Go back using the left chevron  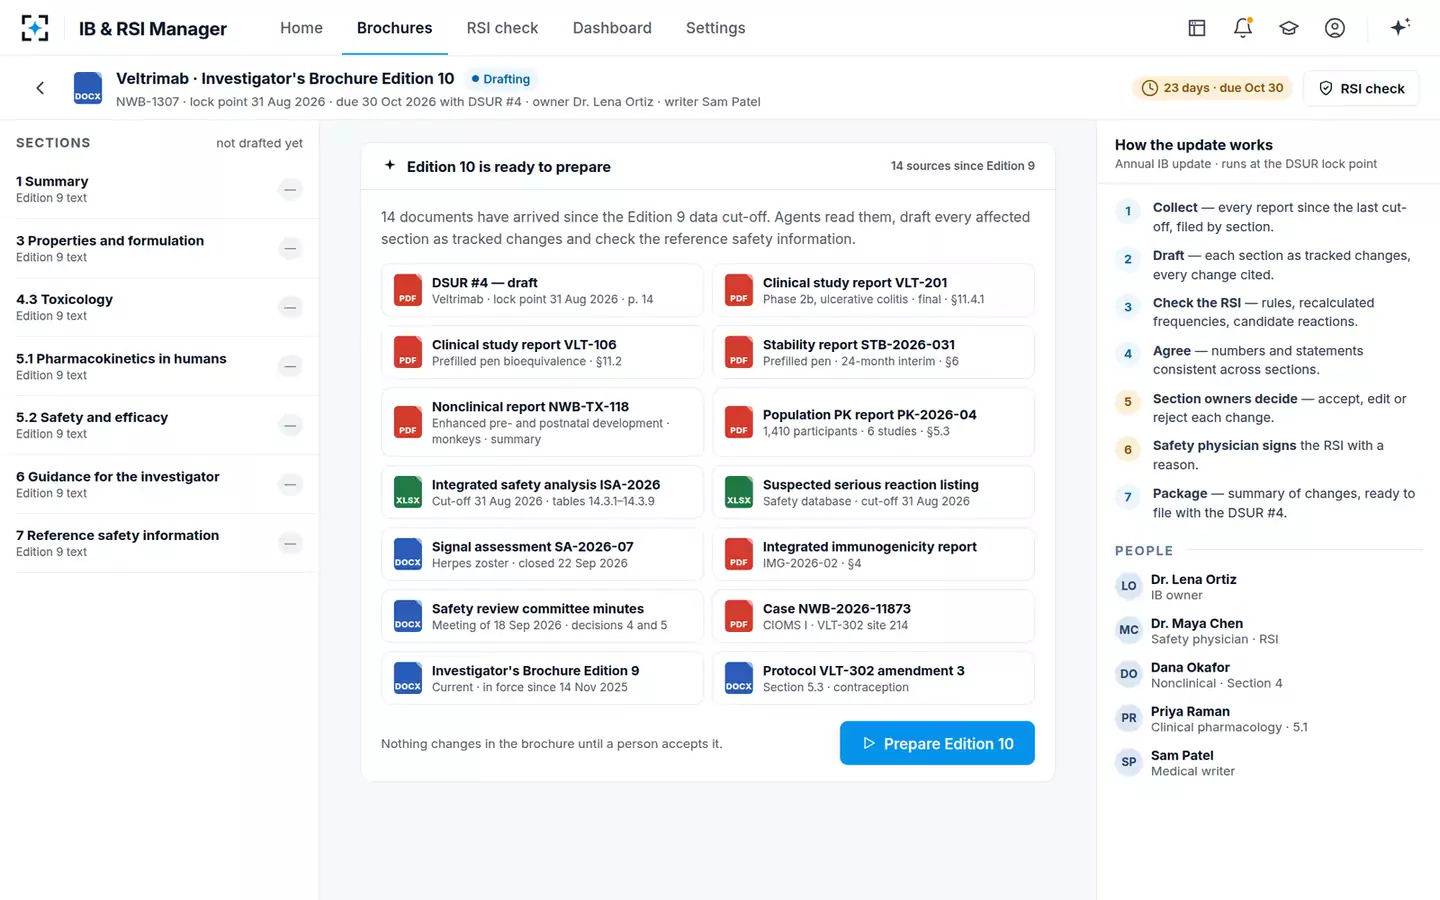pos(40,88)
